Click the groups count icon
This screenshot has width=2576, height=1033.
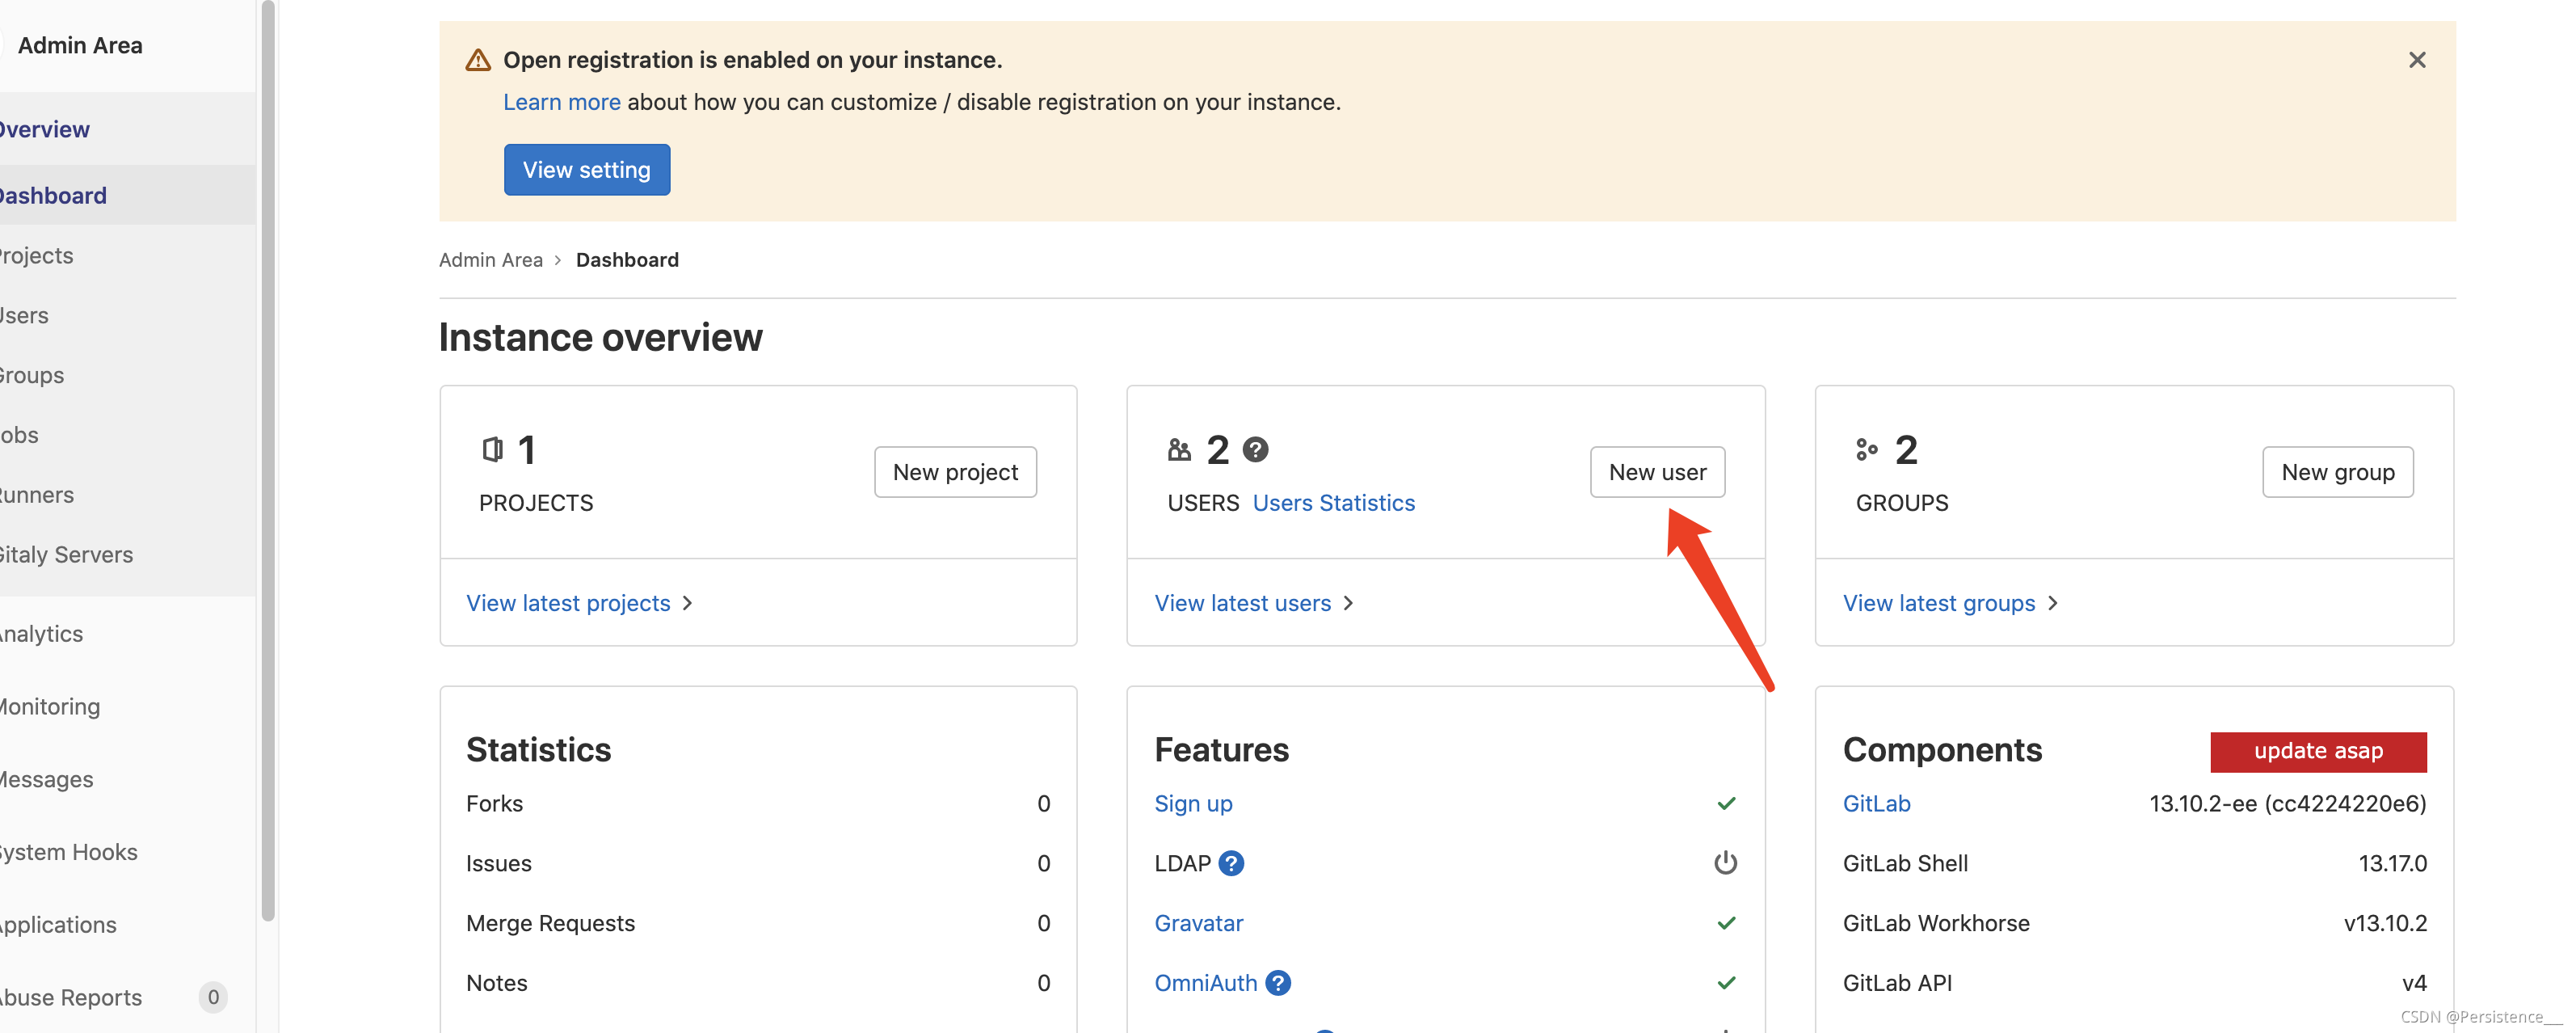pos(1866,450)
